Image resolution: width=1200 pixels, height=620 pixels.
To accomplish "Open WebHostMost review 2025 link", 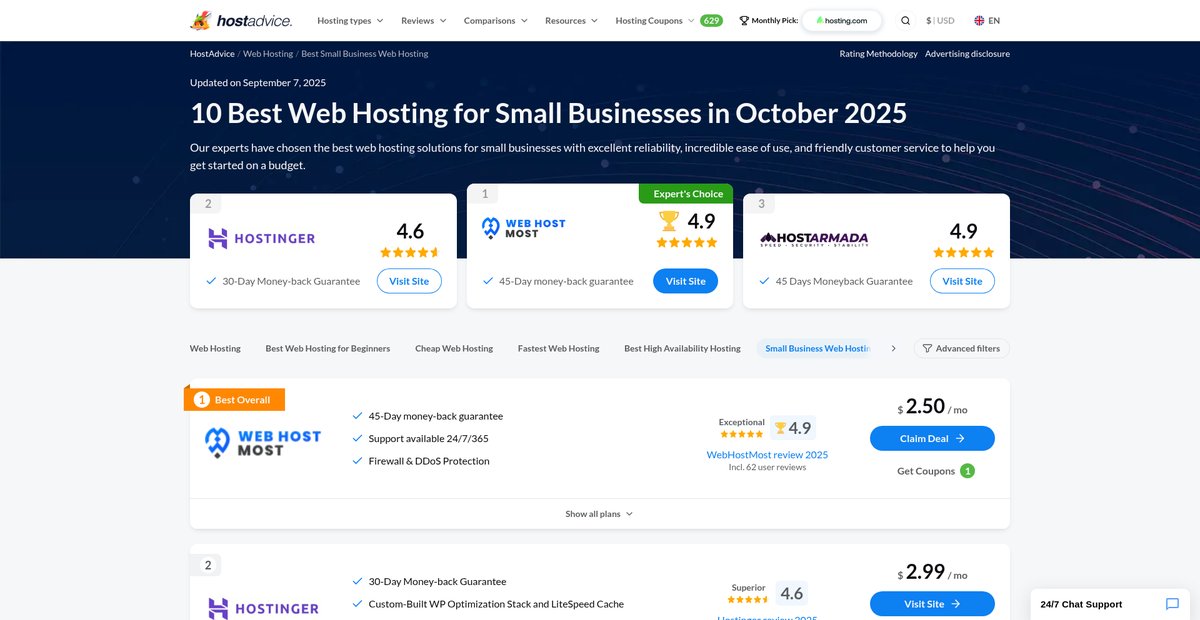I will 767,454.
